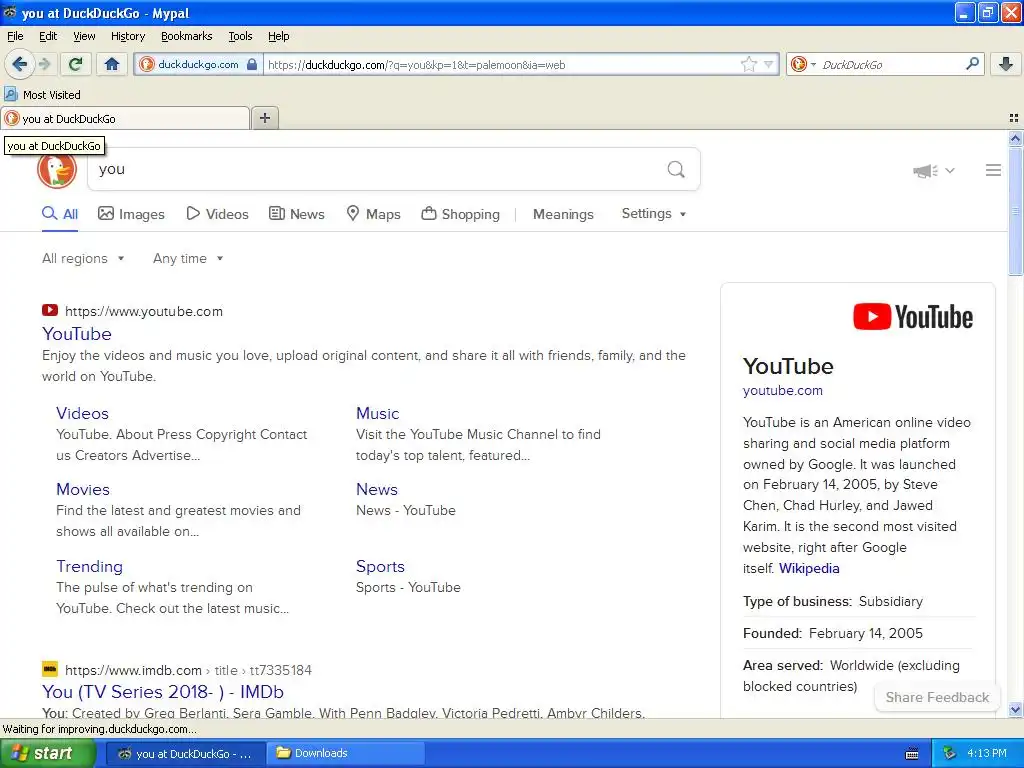Open the browser home page button

[x=112, y=64]
